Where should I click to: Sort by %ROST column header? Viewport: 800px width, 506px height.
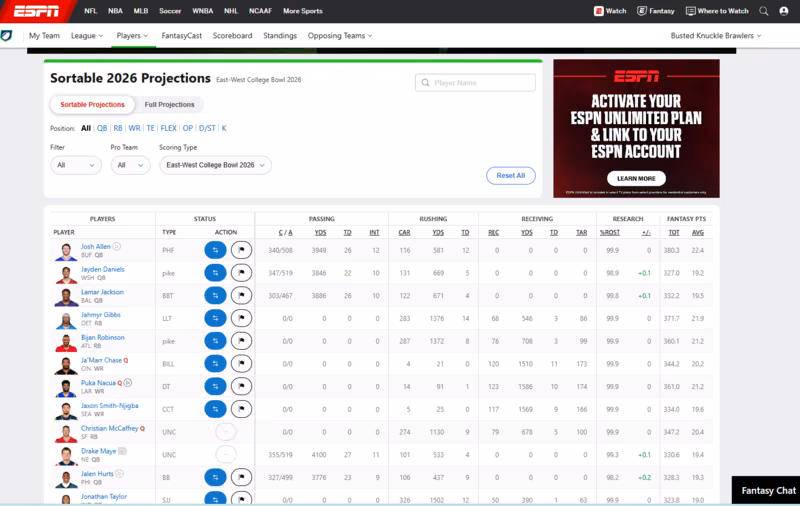tap(610, 233)
